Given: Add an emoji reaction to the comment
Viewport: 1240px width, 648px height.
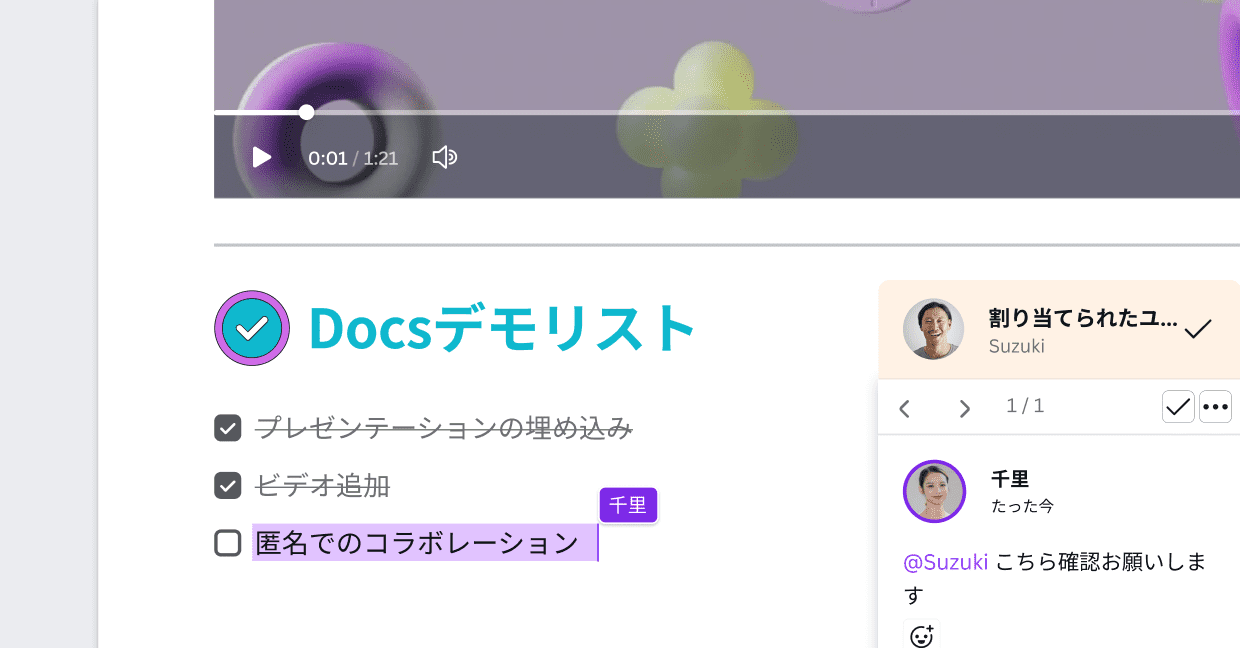Looking at the screenshot, I should tap(922, 636).
